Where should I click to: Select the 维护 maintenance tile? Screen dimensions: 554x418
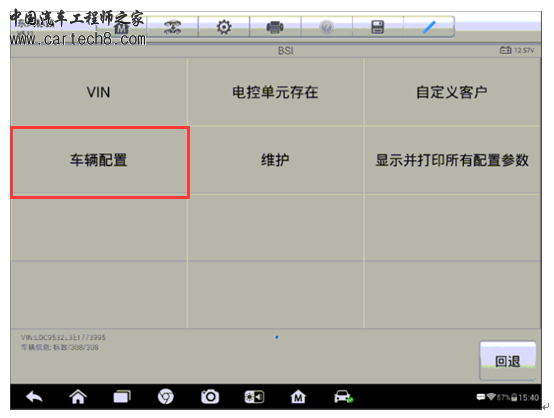click(276, 160)
